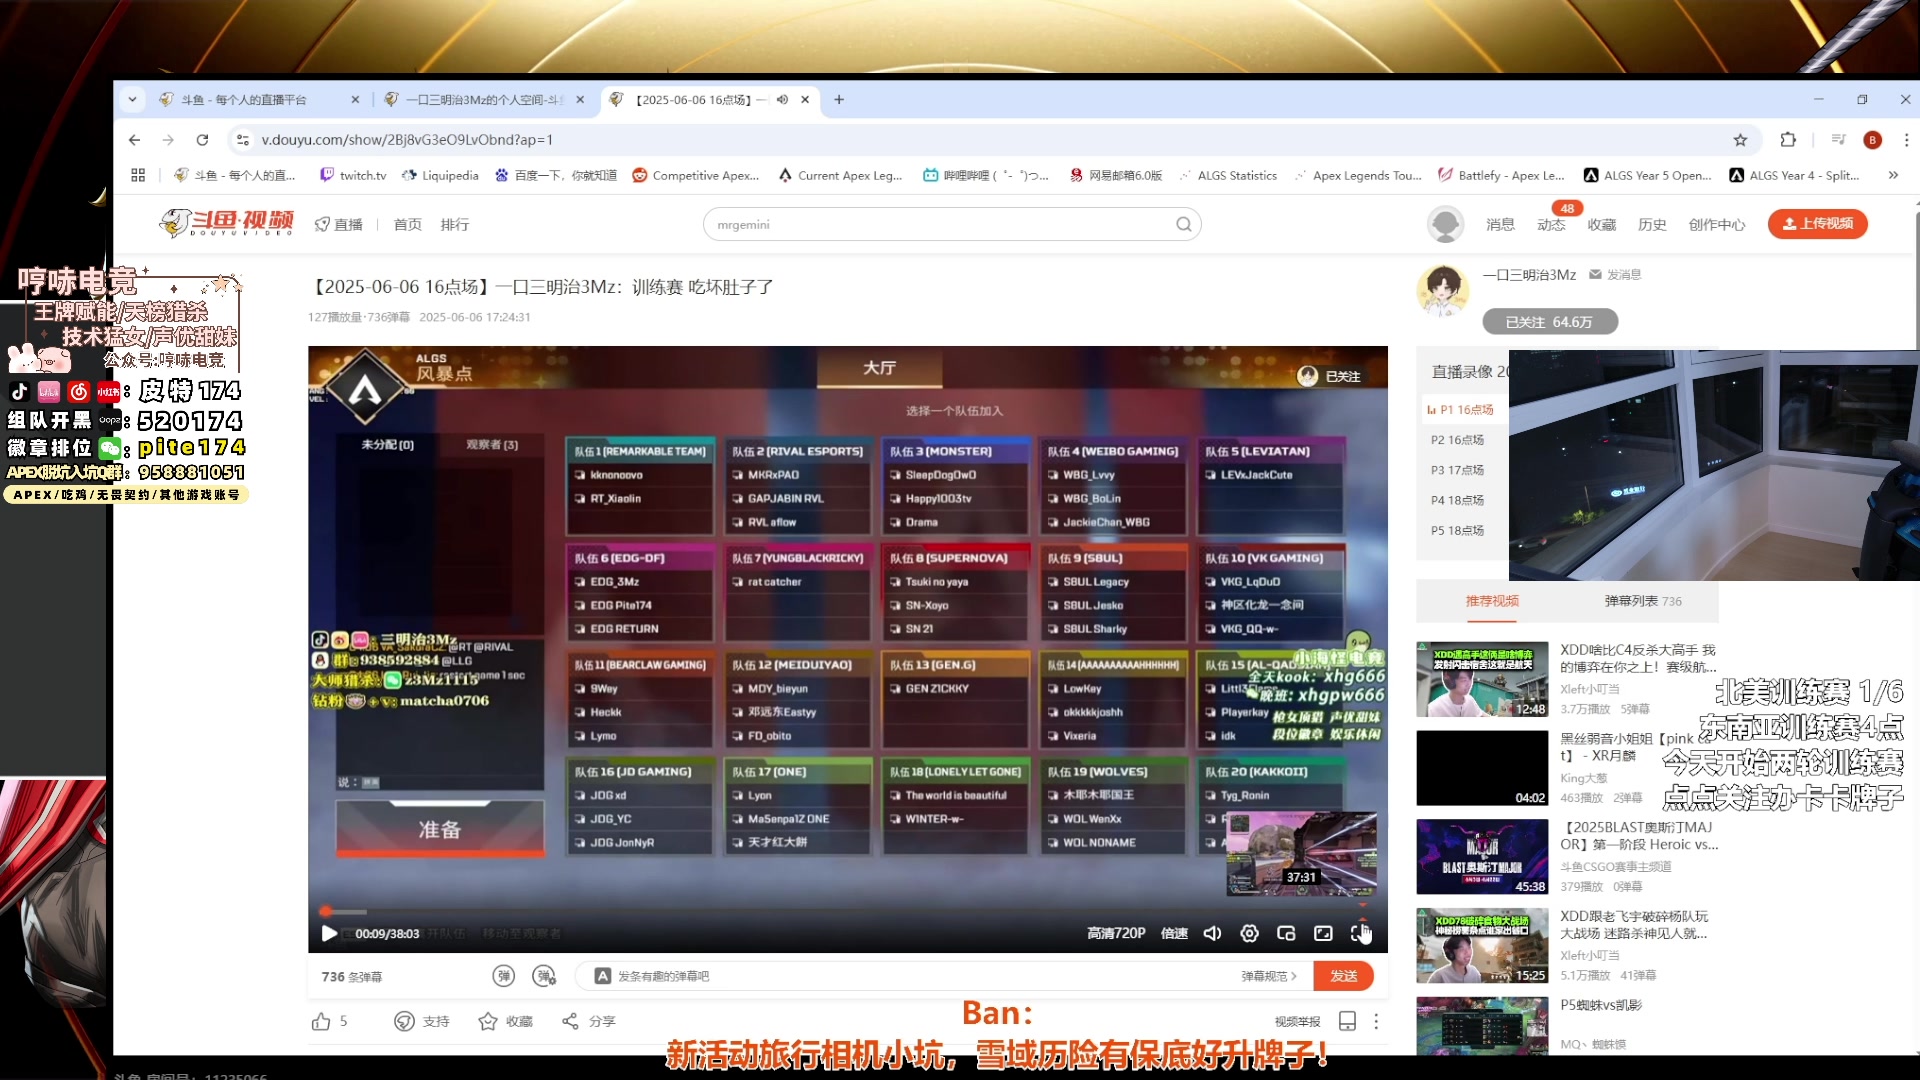Open the user avatar in header
This screenshot has width=1920, height=1080.
pos(1445,224)
